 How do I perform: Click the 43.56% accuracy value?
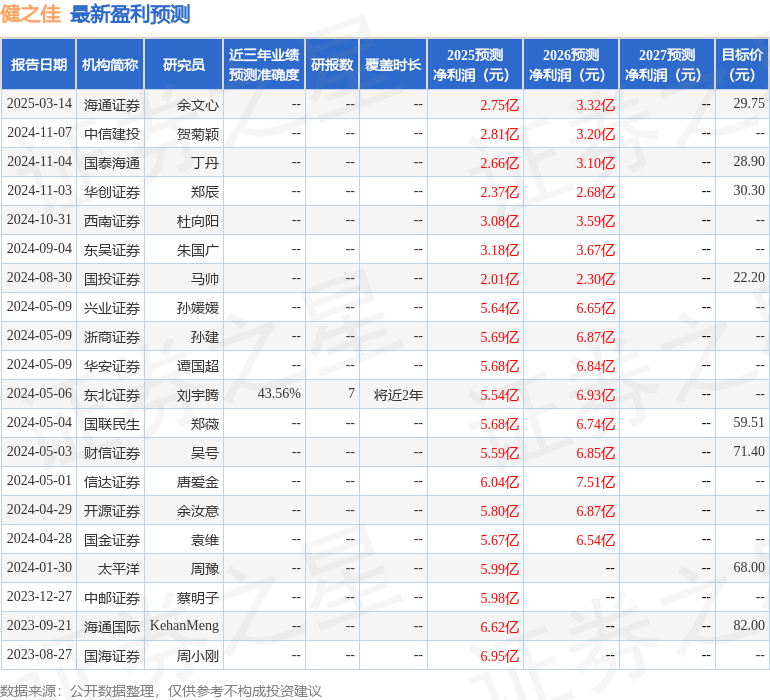[x=279, y=393]
